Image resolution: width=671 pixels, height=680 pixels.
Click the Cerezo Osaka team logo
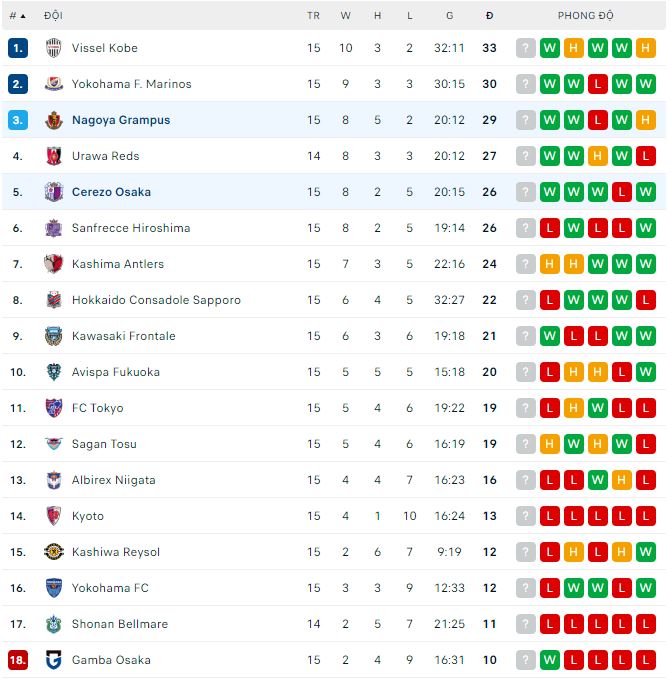(54, 192)
